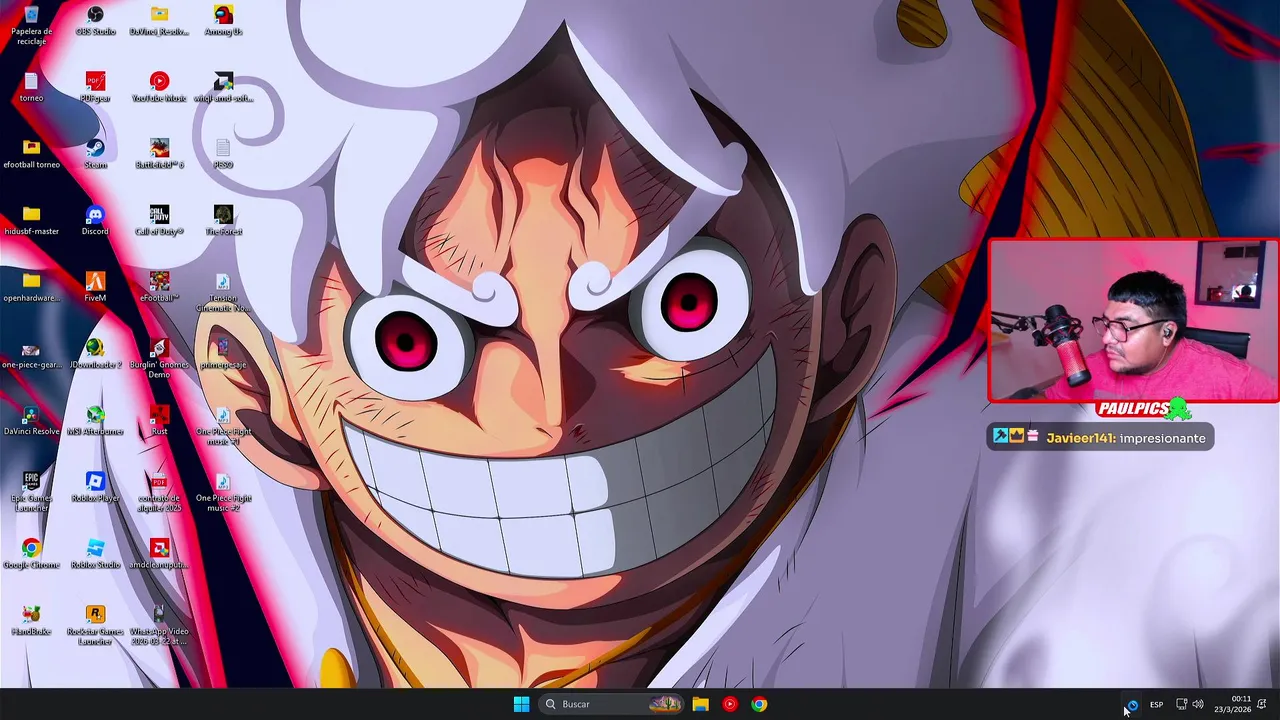Select the OBS Studio desktop shortcut
The width and height of the screenshot is (1280, 720).
pyautogui.click(x=95, y=21)
